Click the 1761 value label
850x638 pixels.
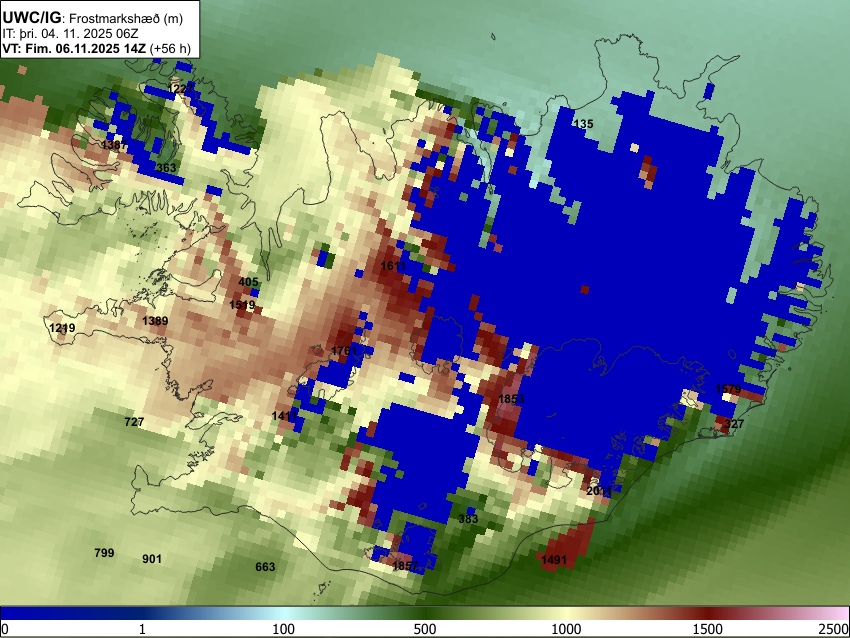[x=344, y=351]
